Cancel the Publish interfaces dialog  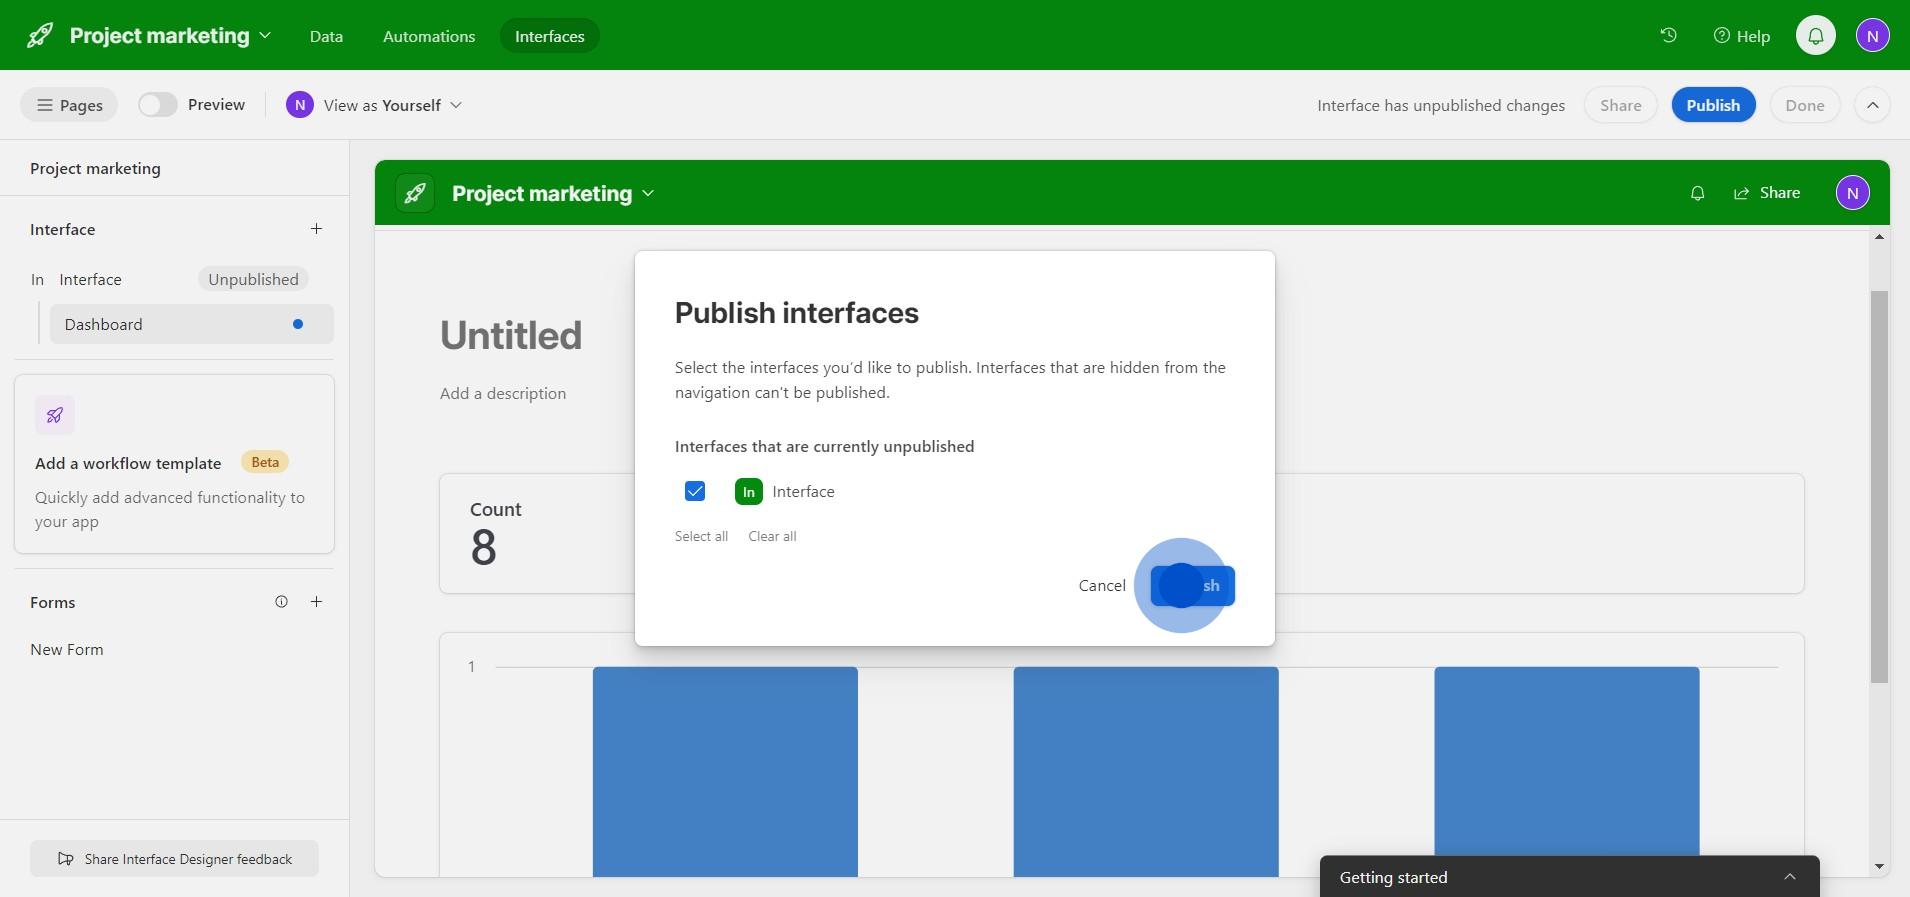click(1102, 586)
